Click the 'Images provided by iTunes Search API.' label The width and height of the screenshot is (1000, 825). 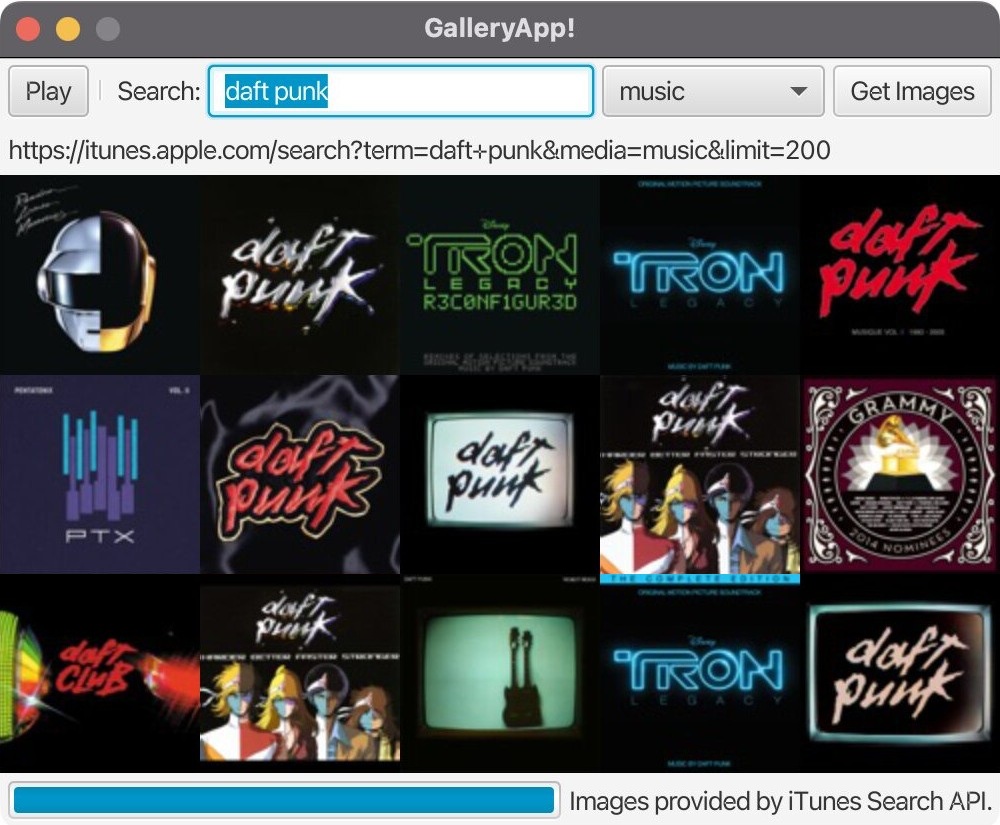[x=780, y=801]
